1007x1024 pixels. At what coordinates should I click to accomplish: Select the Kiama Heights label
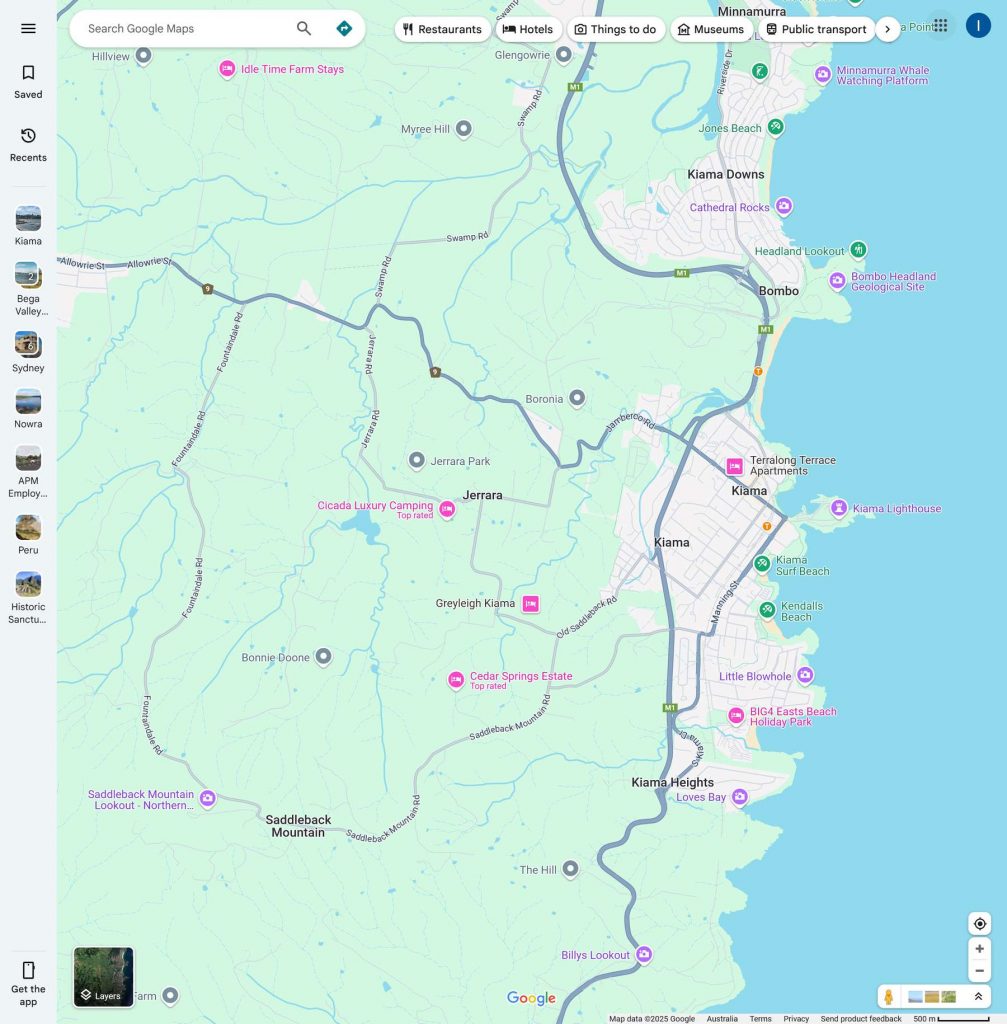[x=672, y=782]
